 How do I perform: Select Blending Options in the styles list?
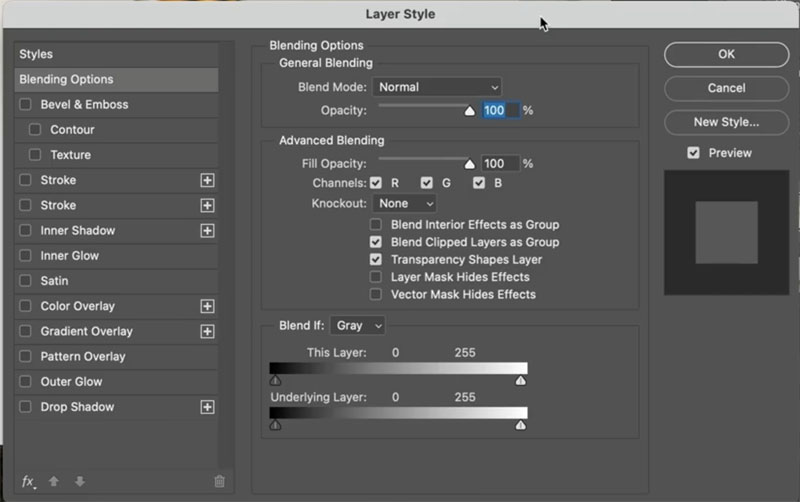[116, 80]
